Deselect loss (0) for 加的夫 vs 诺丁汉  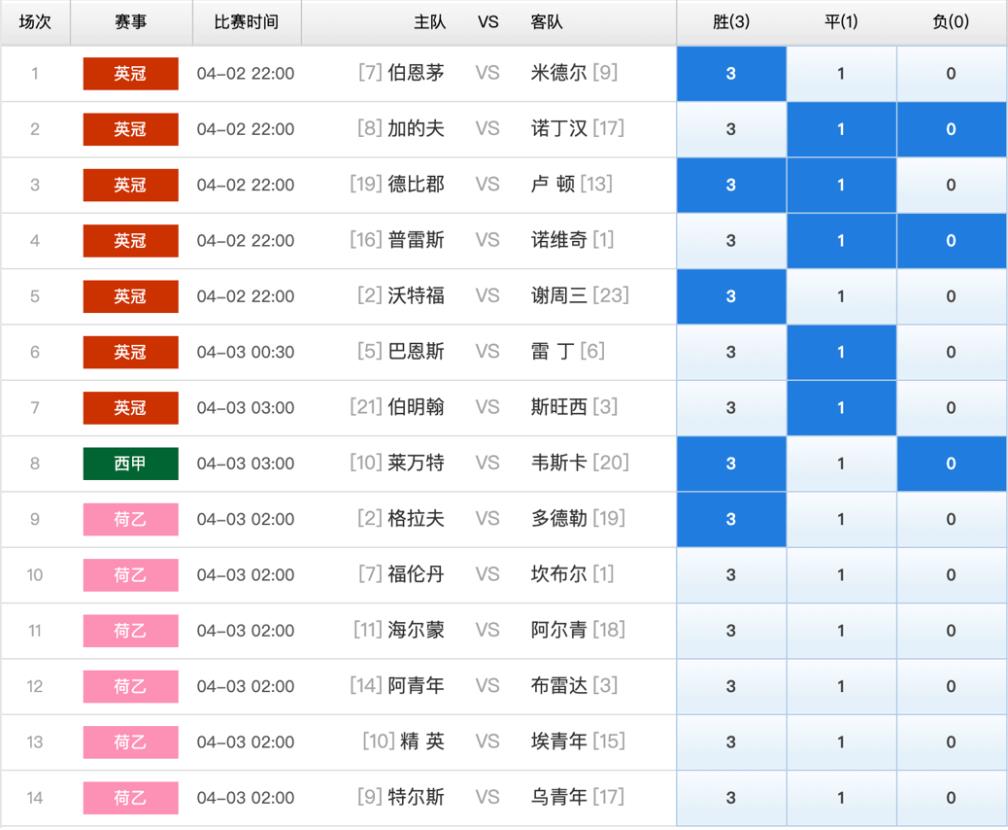[x=951, y=129]
